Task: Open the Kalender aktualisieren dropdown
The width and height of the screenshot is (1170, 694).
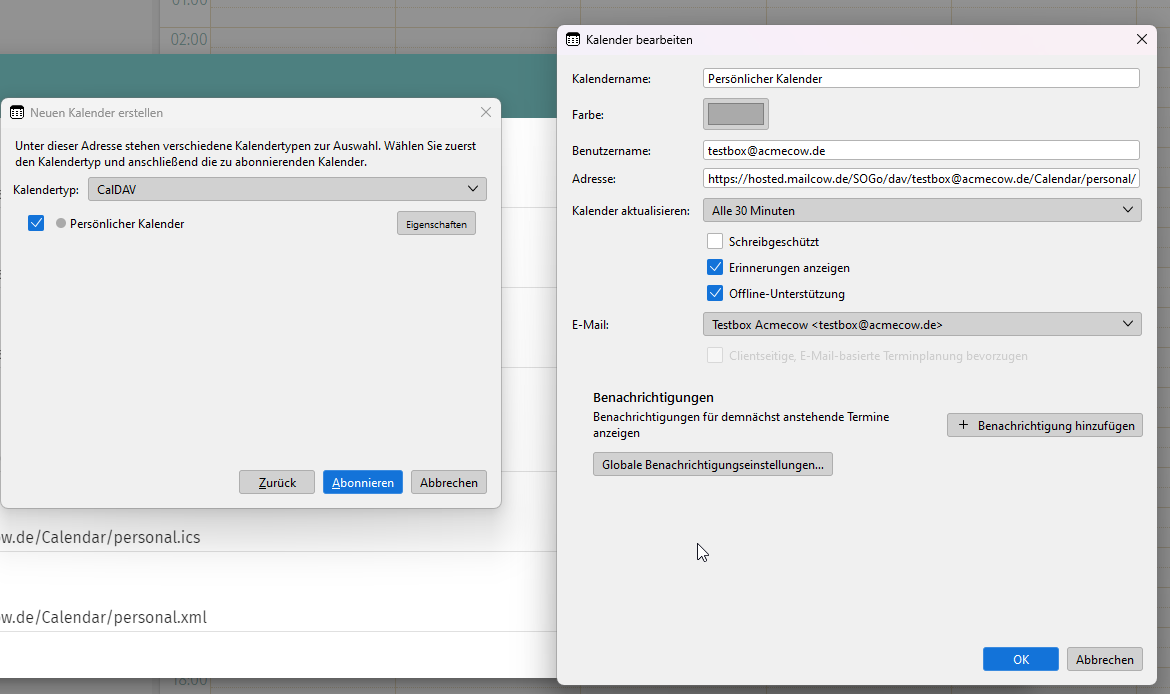Action: [x=920, y=210]
